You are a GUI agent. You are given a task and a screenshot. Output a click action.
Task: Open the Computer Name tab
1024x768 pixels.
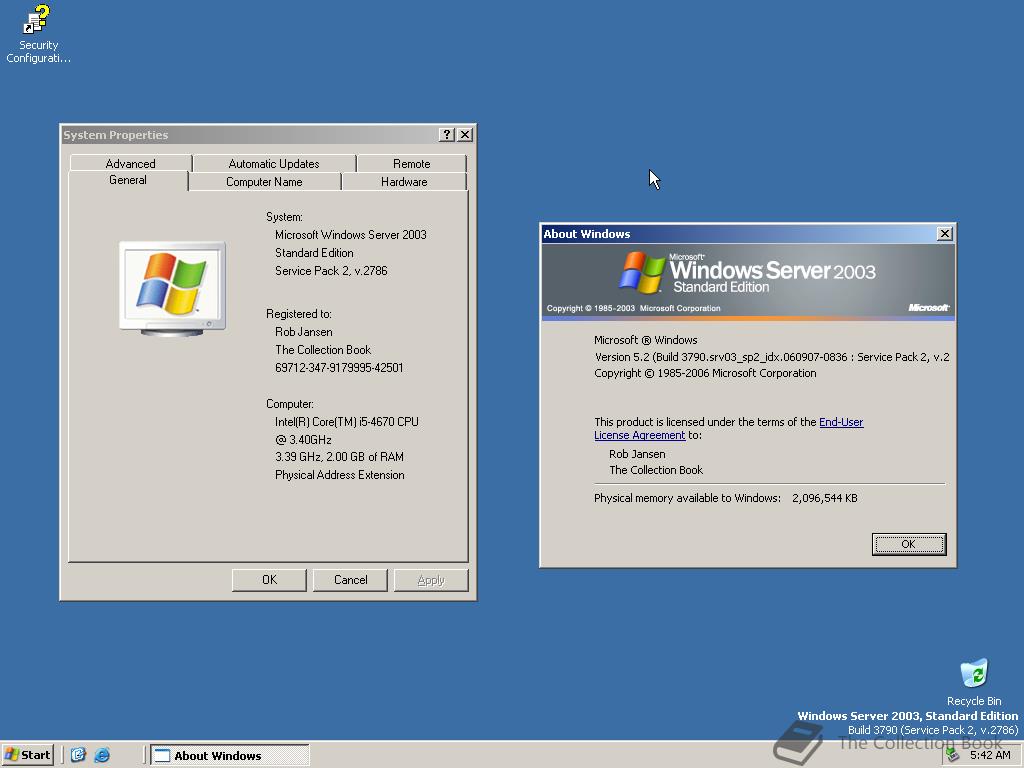click(x=264, y=182)
